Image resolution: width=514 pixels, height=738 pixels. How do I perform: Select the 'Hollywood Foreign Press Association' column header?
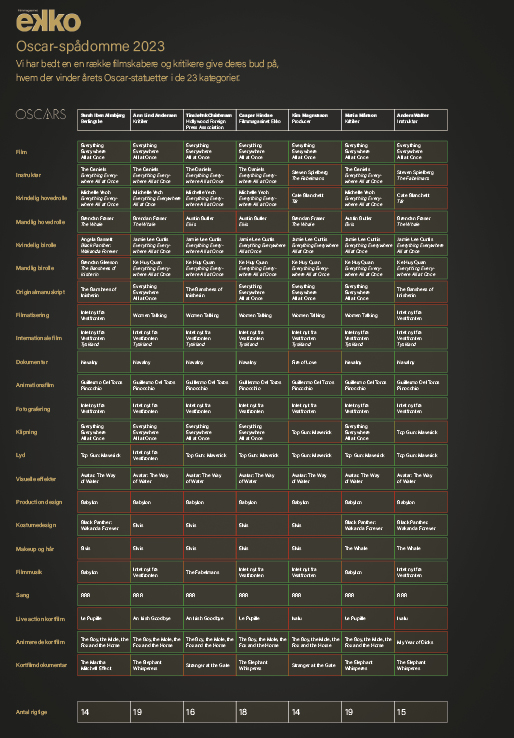pyautogui.click(x=209, y=120)
